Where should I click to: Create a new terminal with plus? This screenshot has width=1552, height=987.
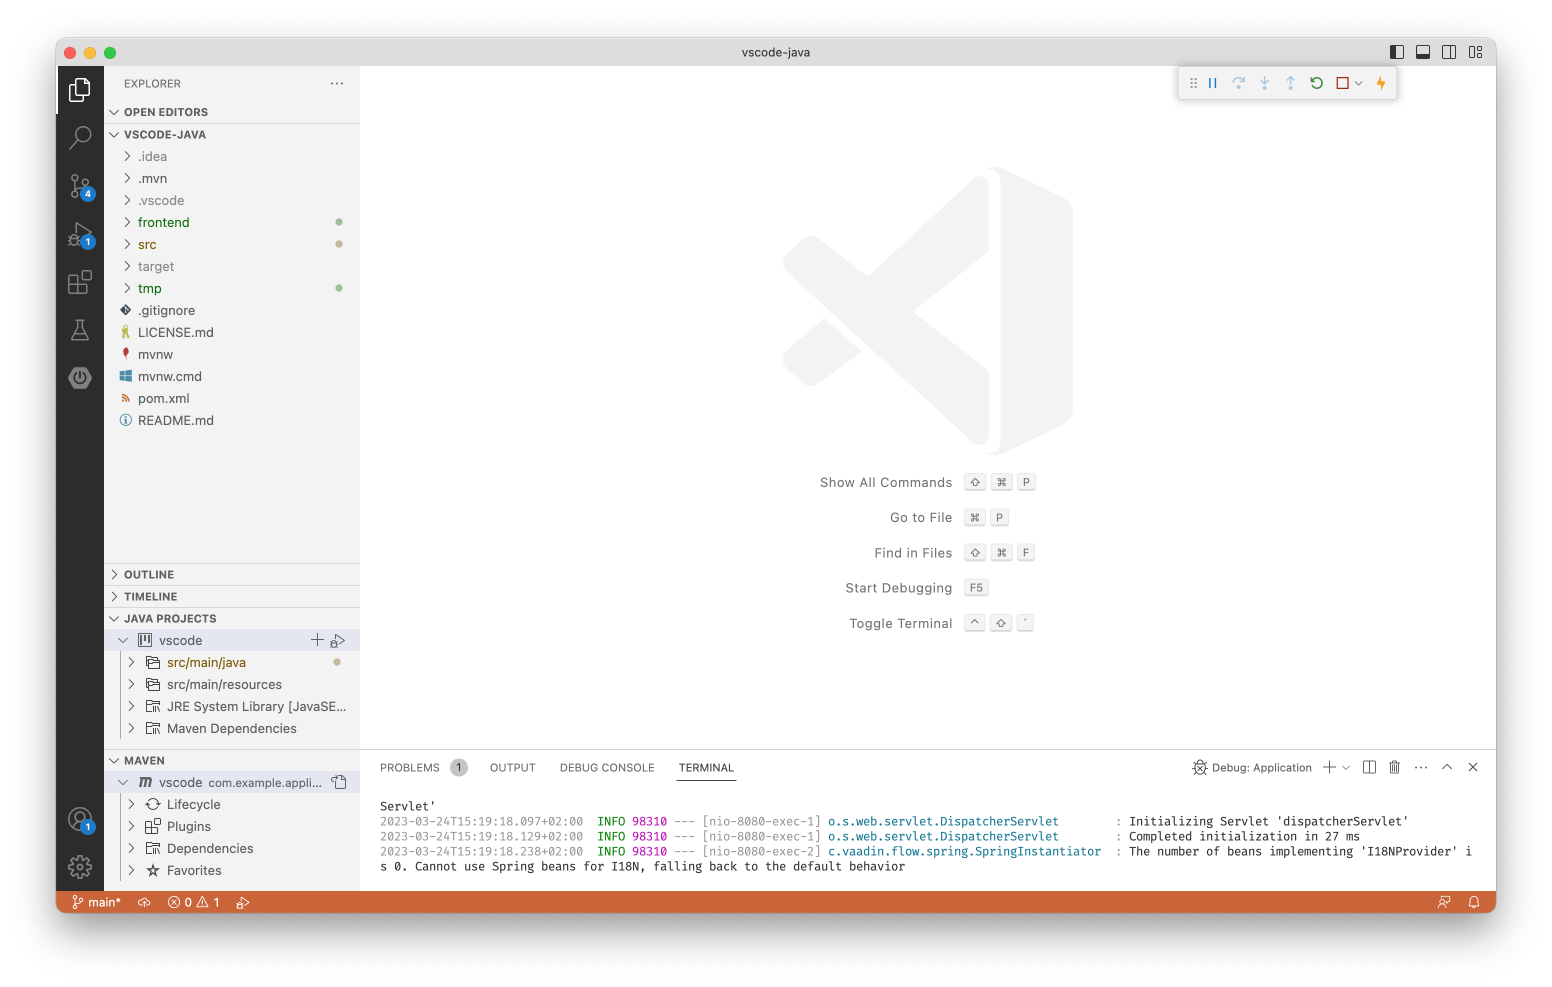click(1329, 767)
